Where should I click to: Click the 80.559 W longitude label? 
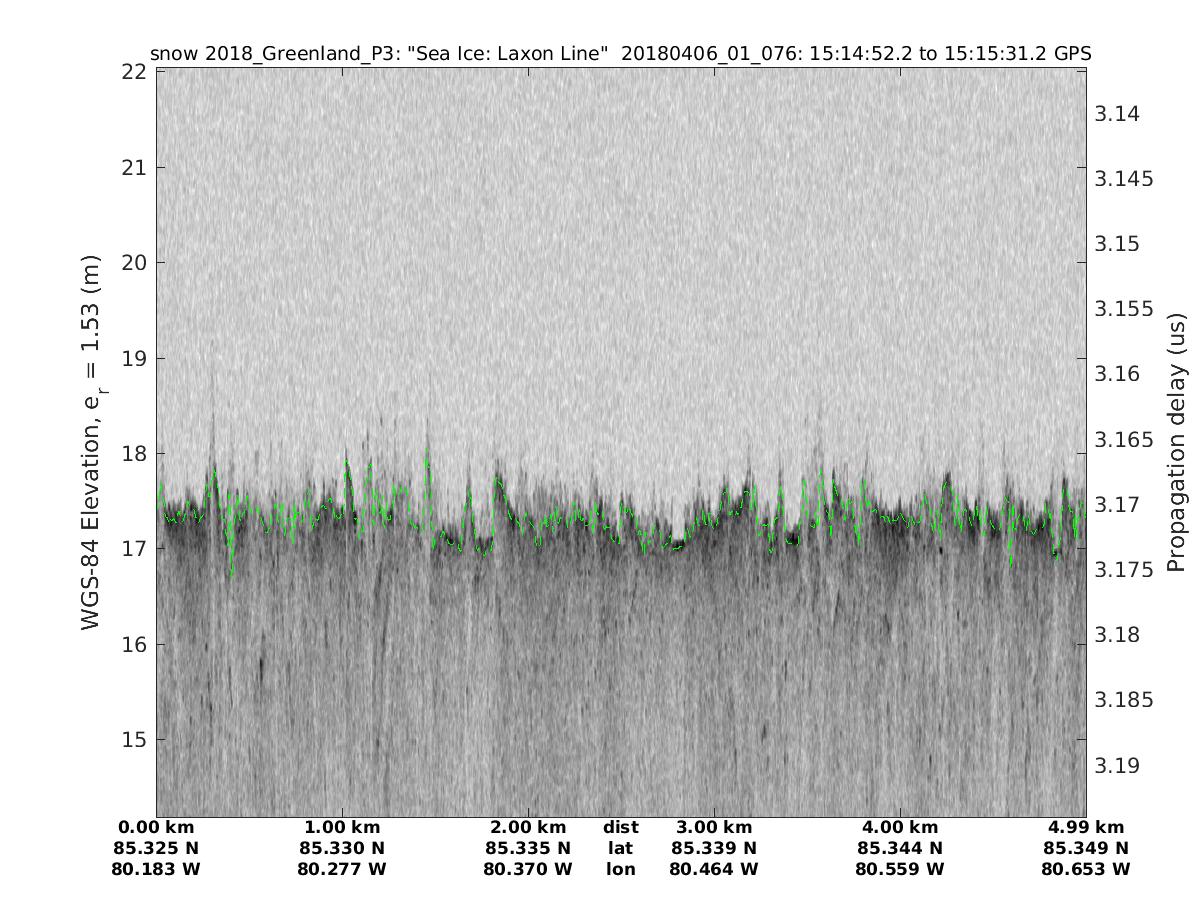pos(900,869)
